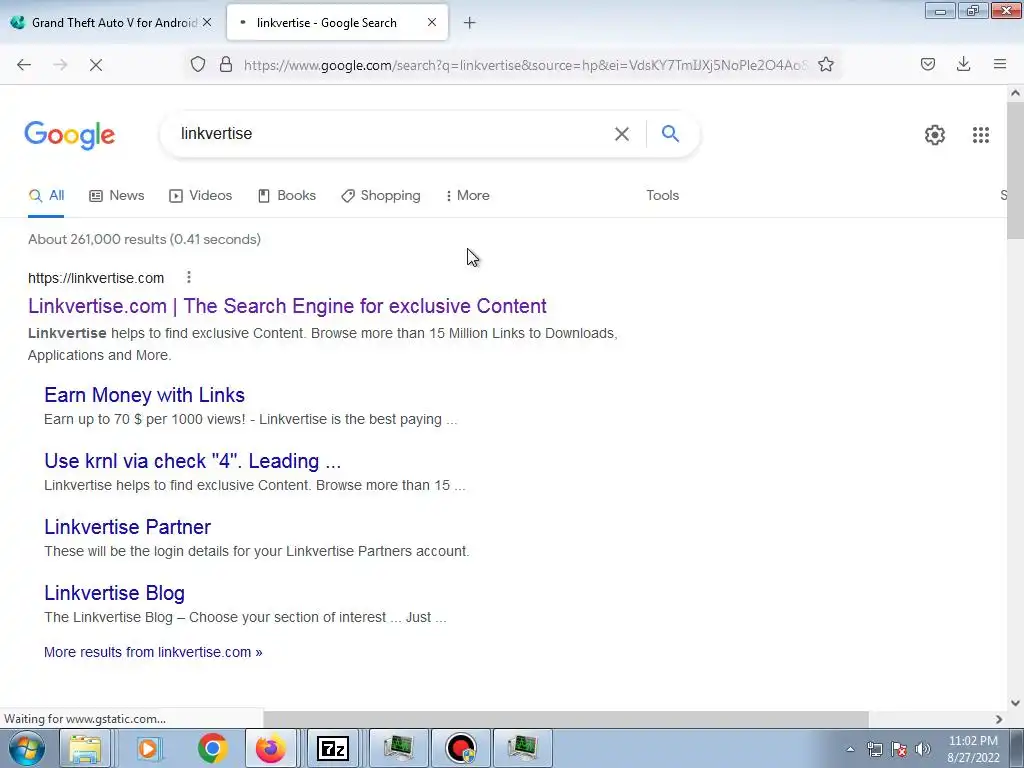The image size is (1024, 768).
Task: Select the linkvertise Google Search tab
Action: 337,23
